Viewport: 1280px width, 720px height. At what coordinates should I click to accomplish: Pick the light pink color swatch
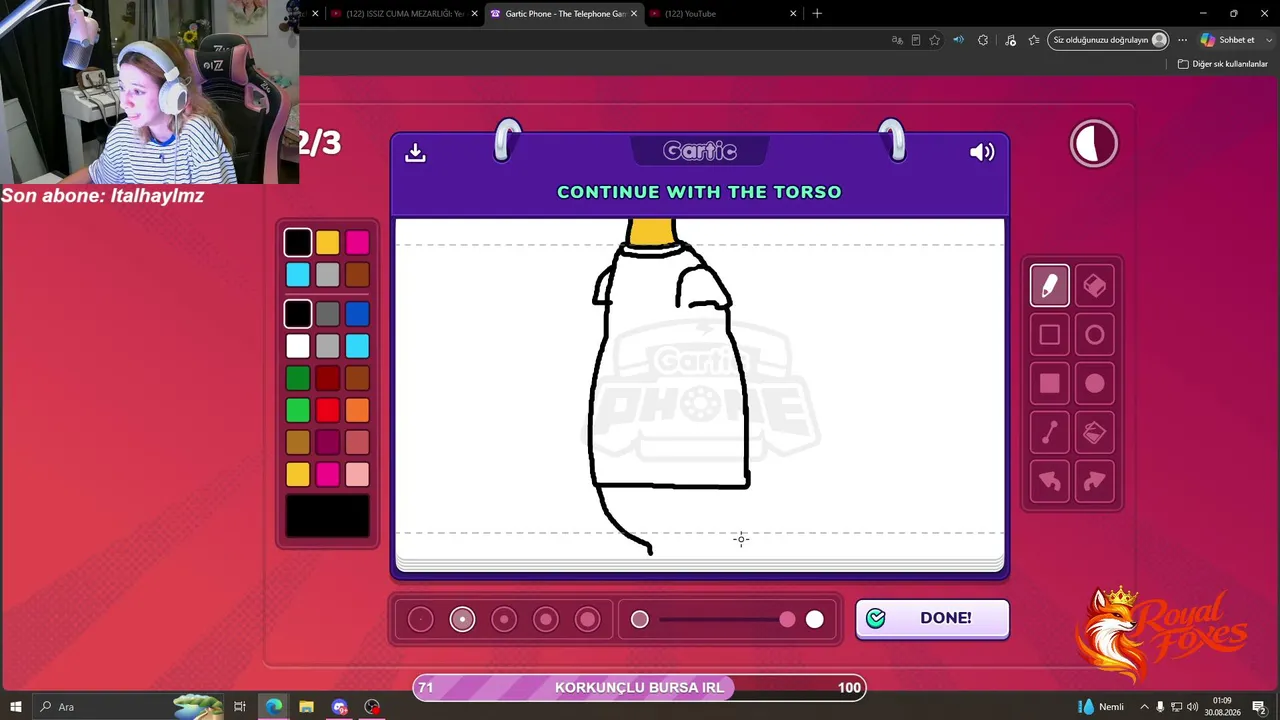[x=358, y=474]
